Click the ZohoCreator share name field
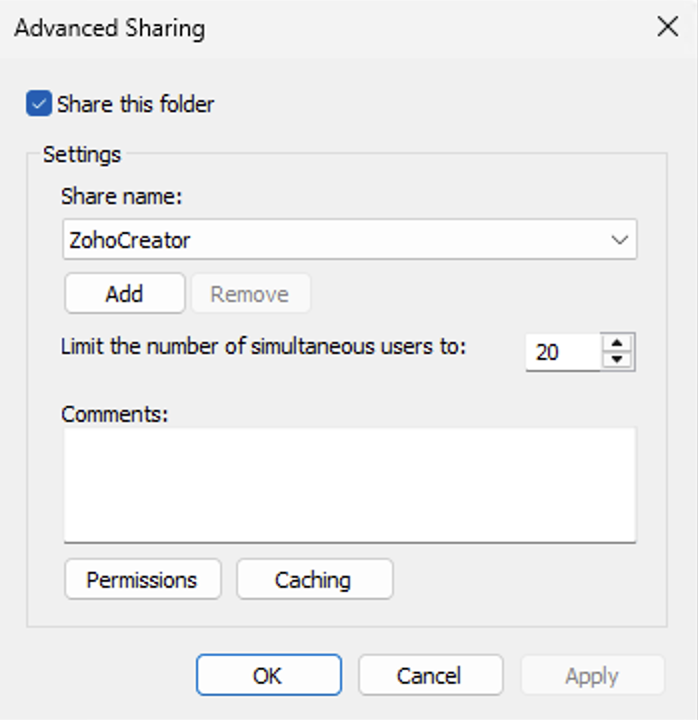This screenshot has height=720, width=698. pos(330,240)
